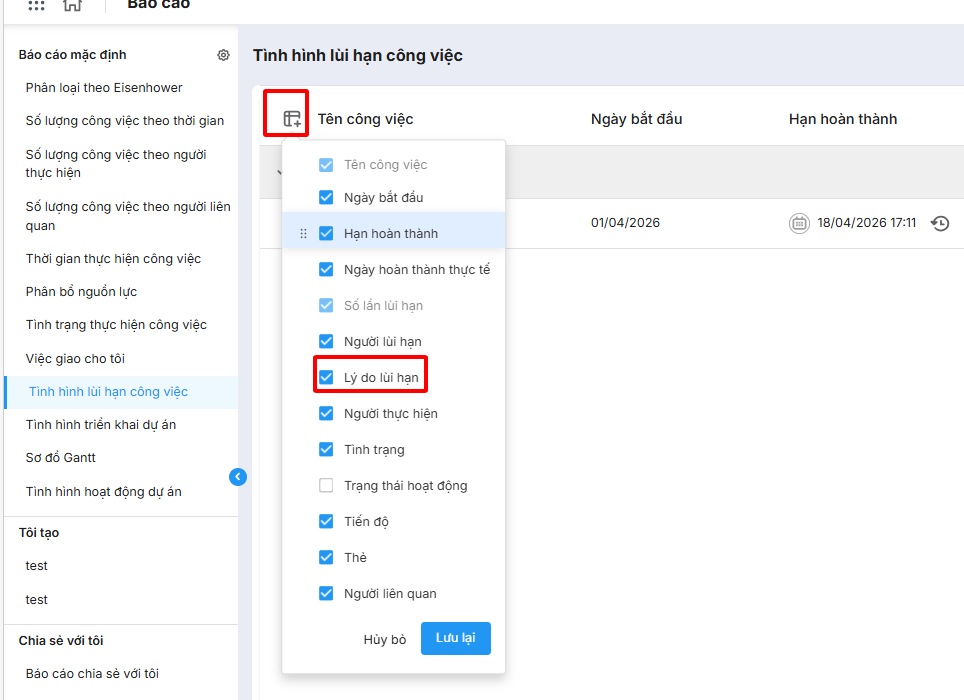Go to home via the house icon
The height and width of the screenshot is (700, 964).
point(72,5)
